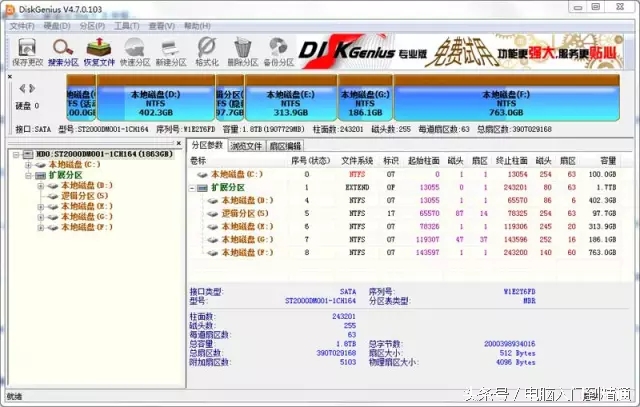Go to previous disk arrow
Viewport: 640px width, 407px height.
22,88
